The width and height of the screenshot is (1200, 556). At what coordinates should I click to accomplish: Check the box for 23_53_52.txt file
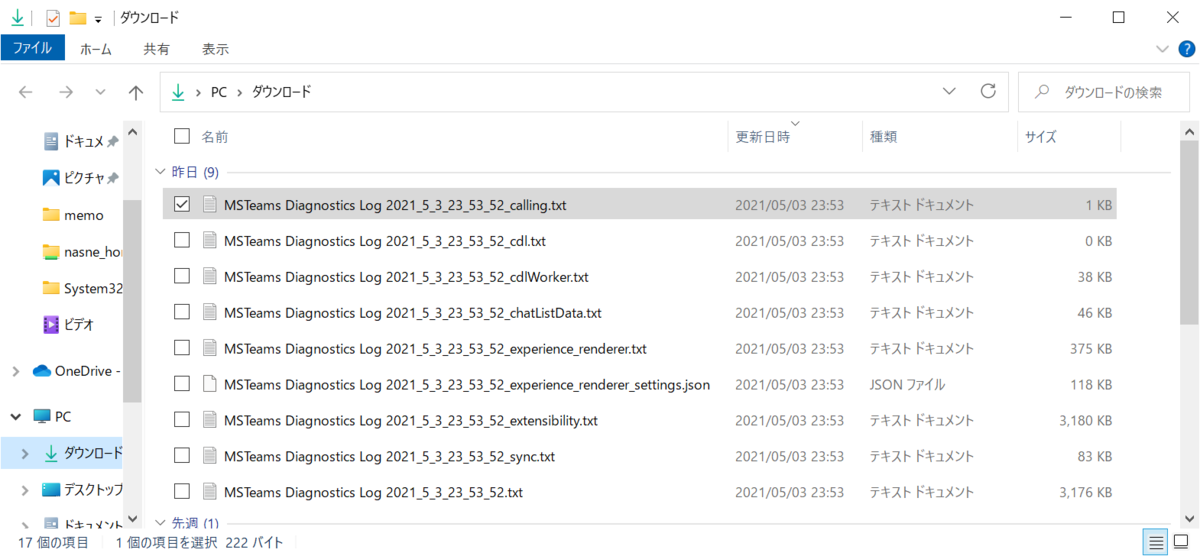point(181,492)
